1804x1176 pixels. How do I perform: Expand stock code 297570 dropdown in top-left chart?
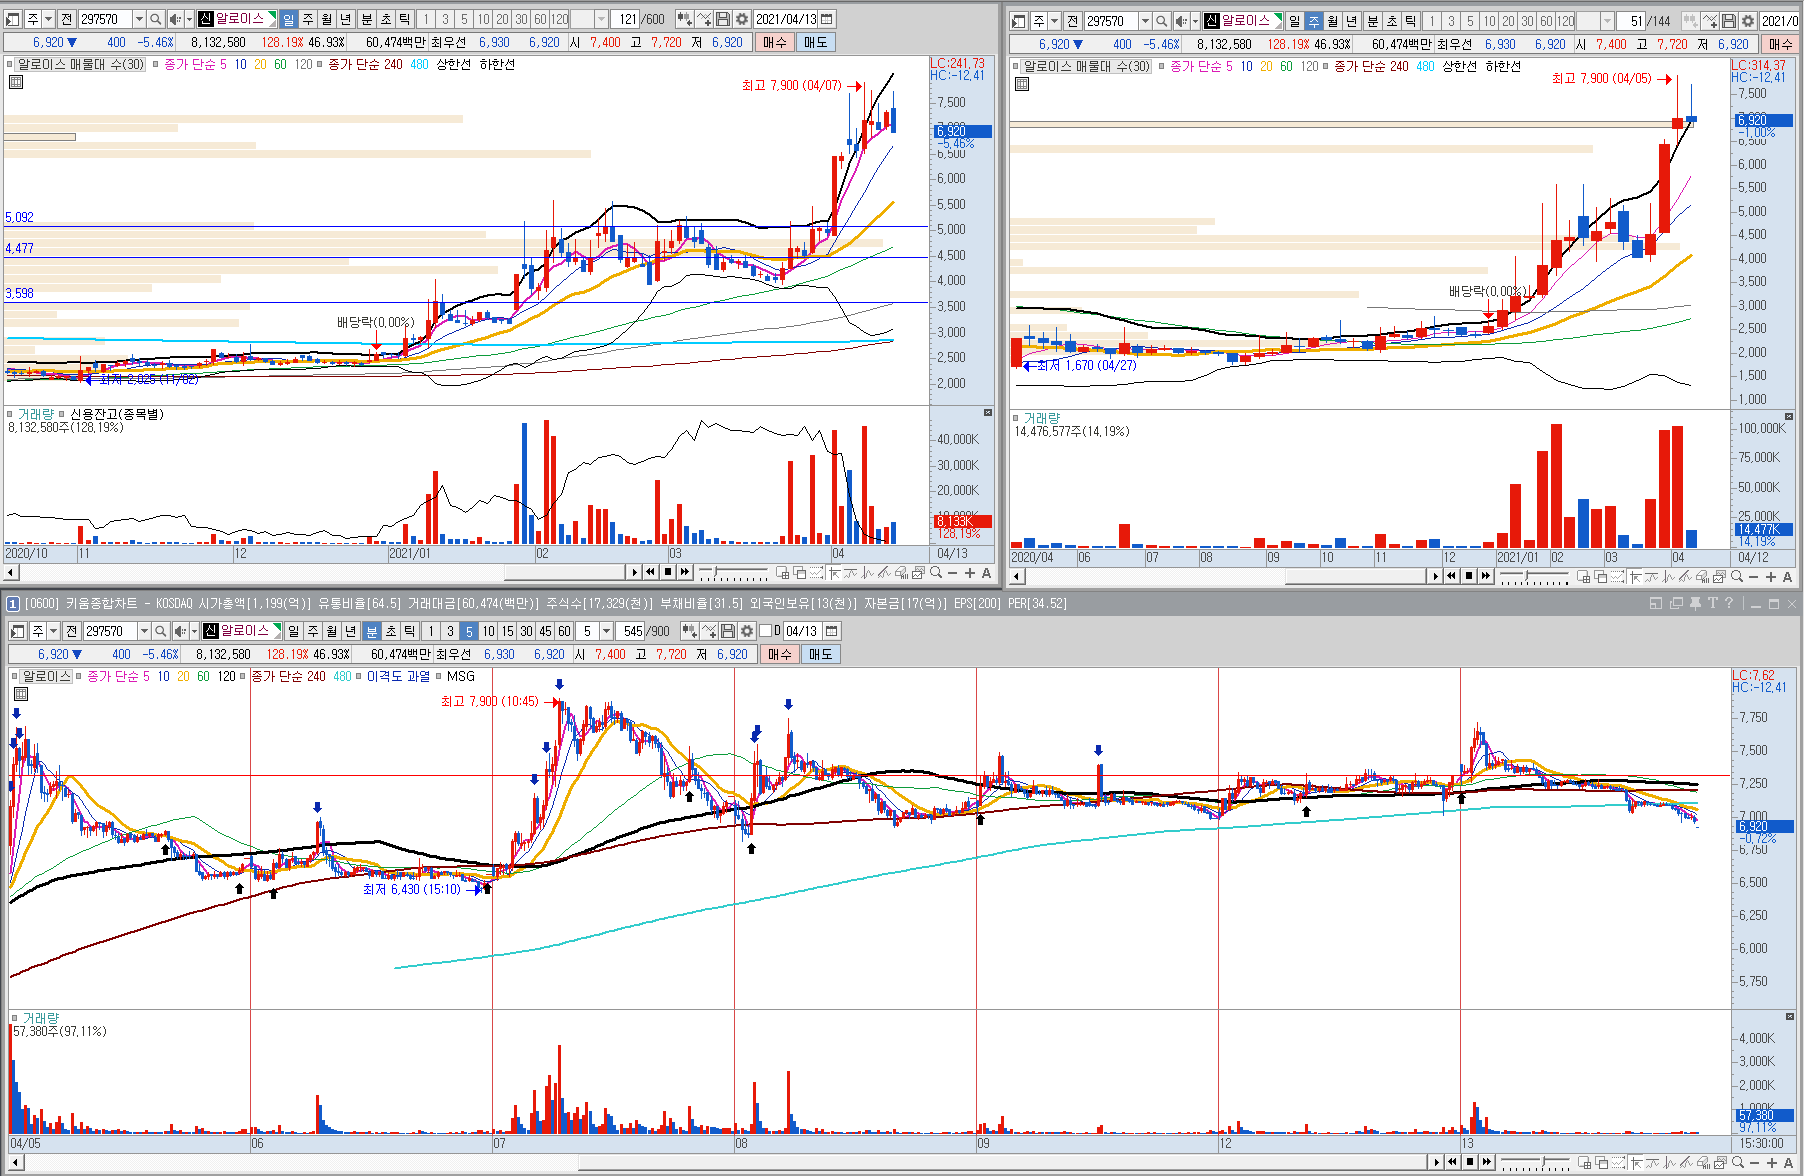pos(139,19)
